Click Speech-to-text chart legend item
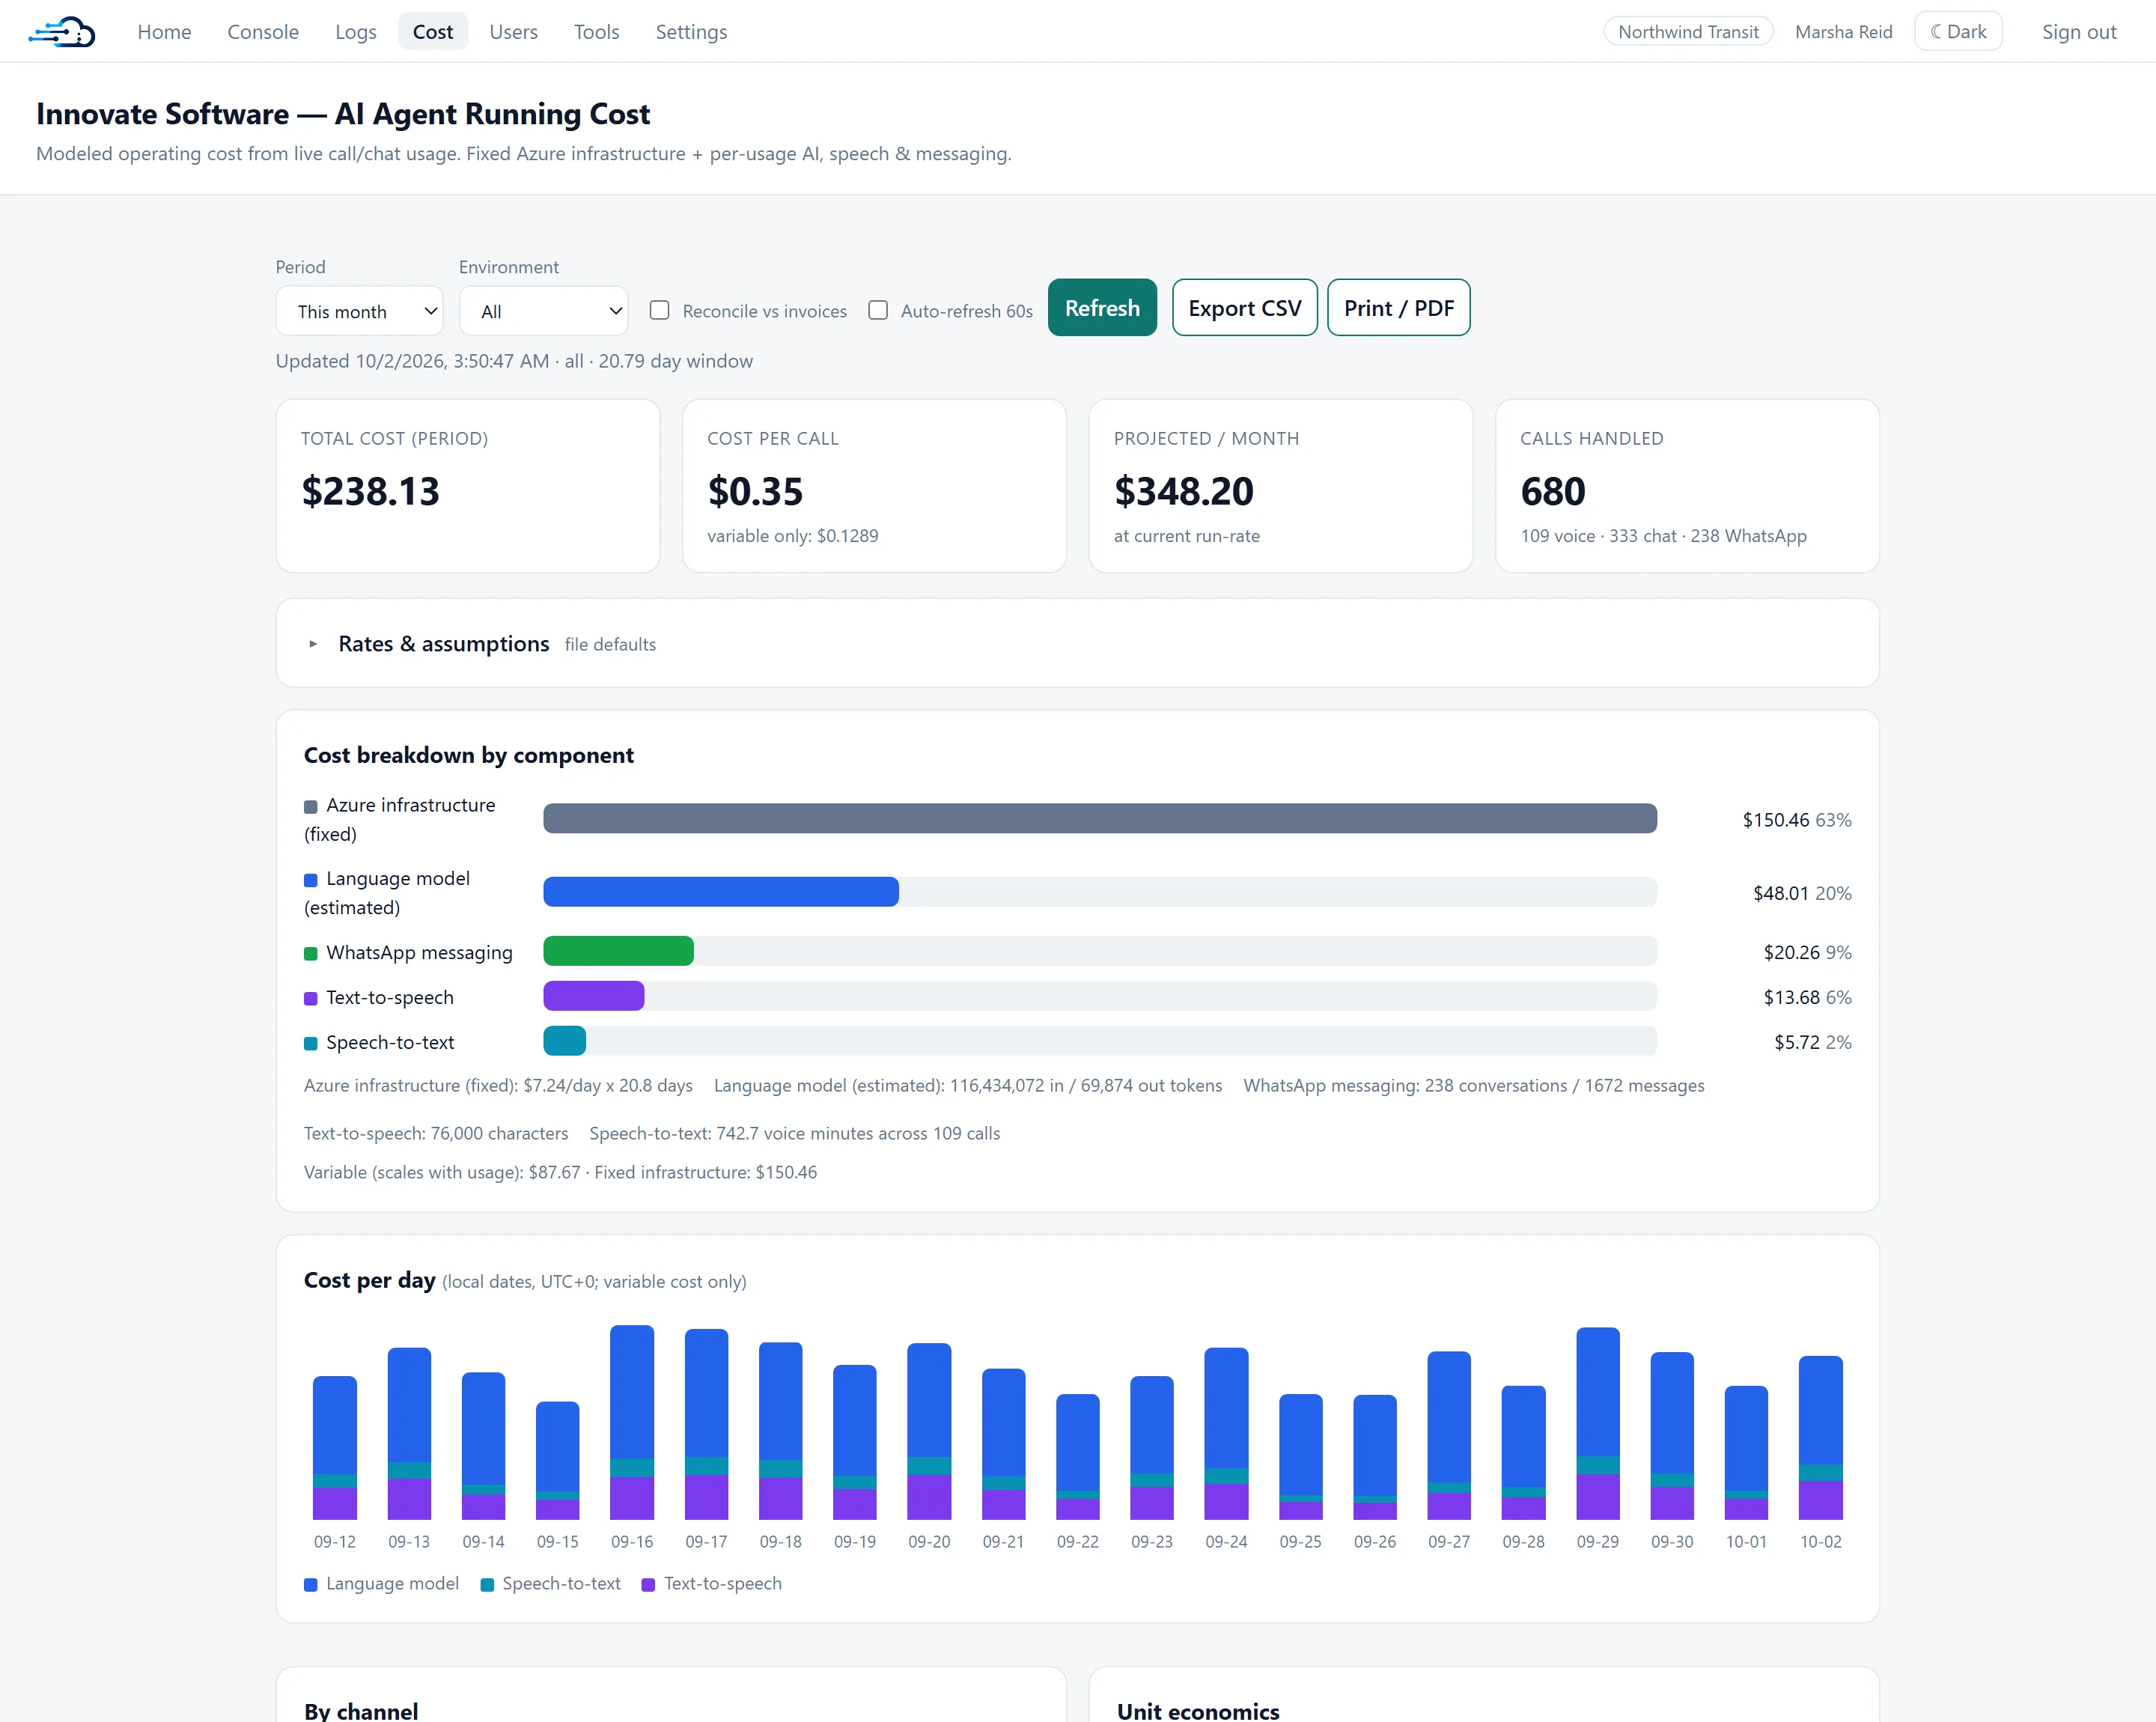 pos(550,1584)
